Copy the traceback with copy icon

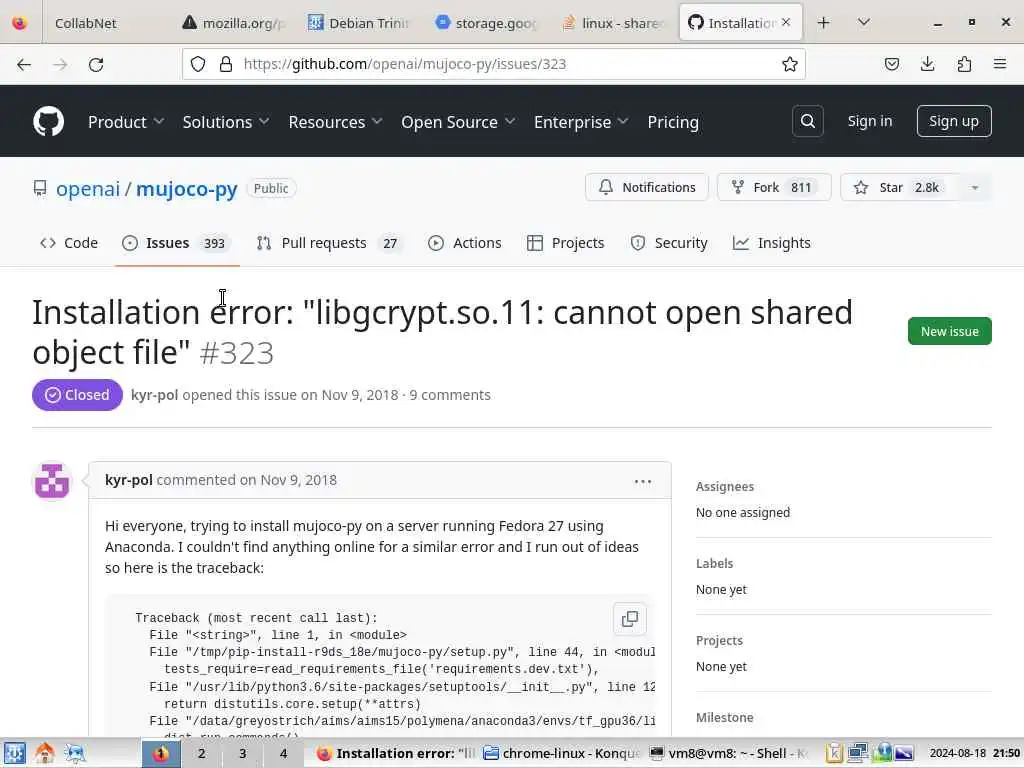point(630,618)
